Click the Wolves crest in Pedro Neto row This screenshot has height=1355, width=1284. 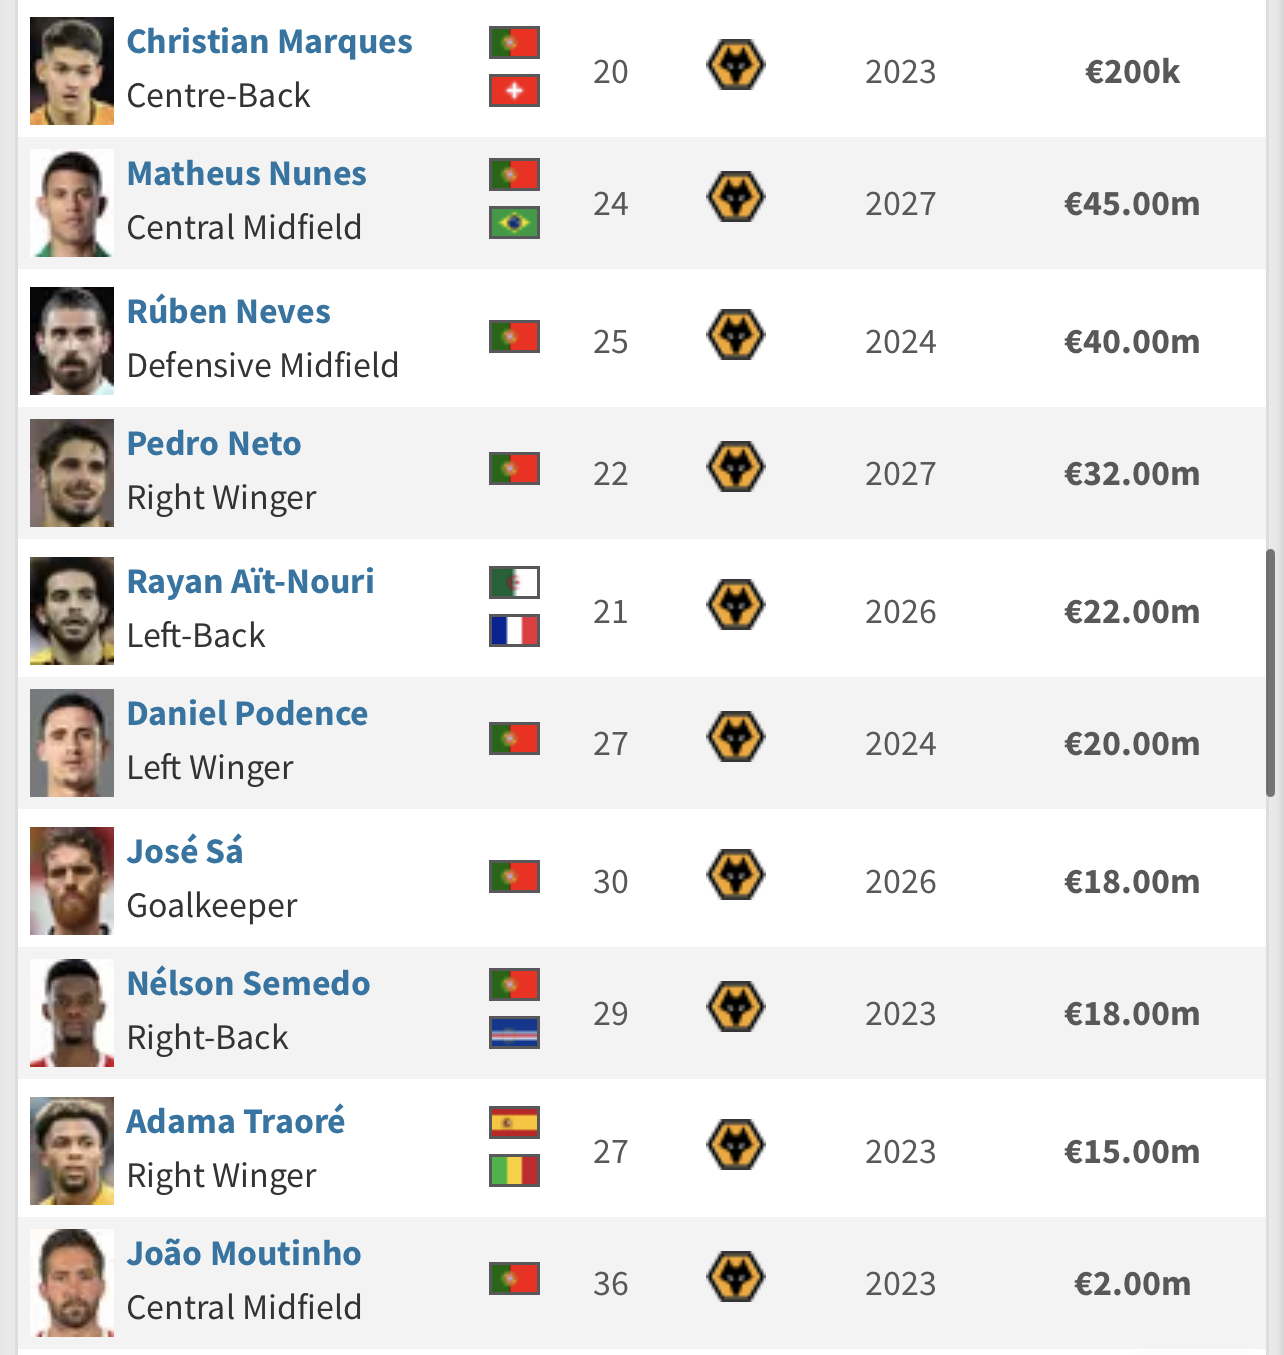click(x=736, y=467)
